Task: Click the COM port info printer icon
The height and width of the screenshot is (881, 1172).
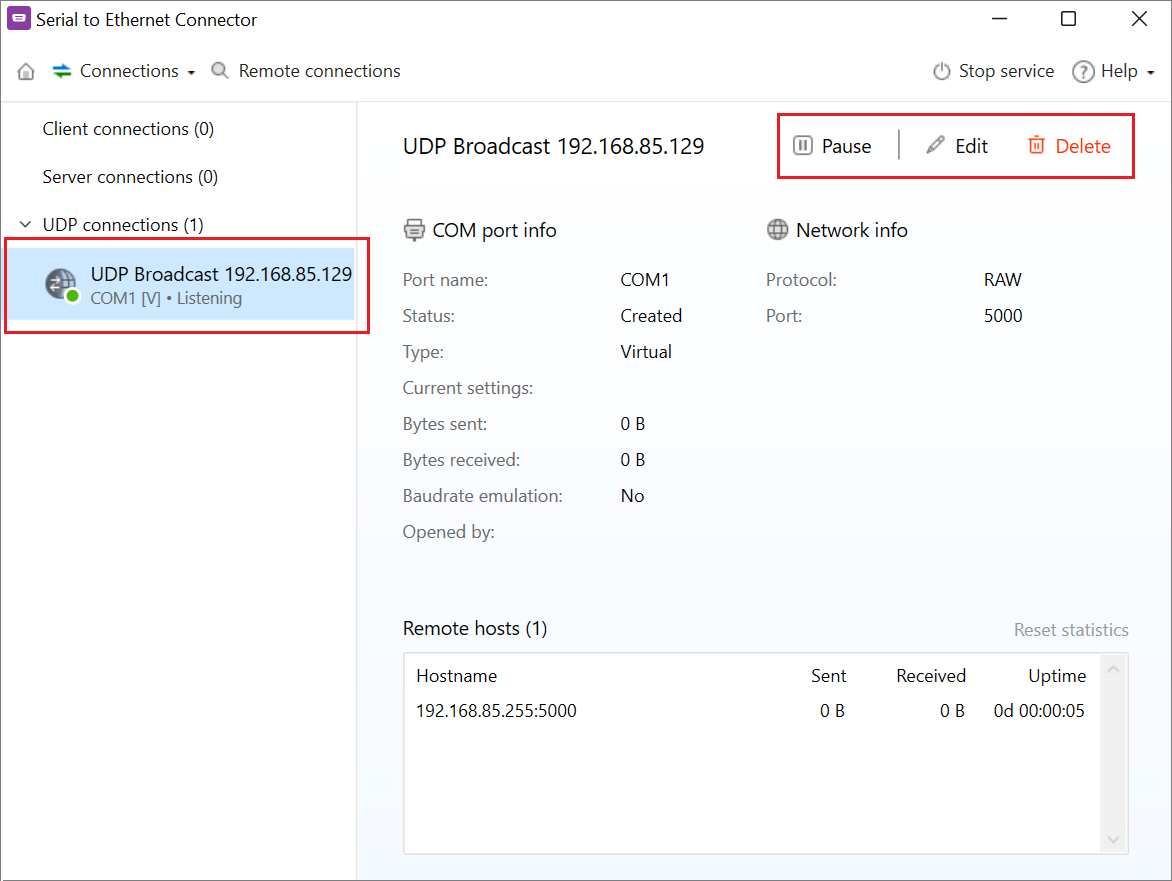Action: (x=414, y=230)
